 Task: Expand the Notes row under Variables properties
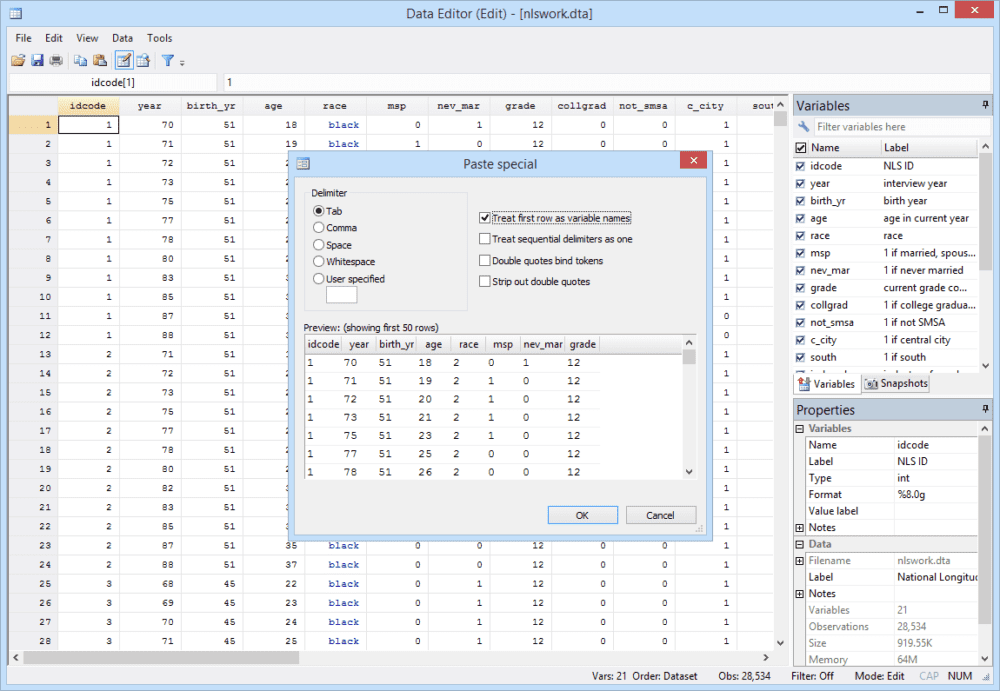[x=800, y=527]
